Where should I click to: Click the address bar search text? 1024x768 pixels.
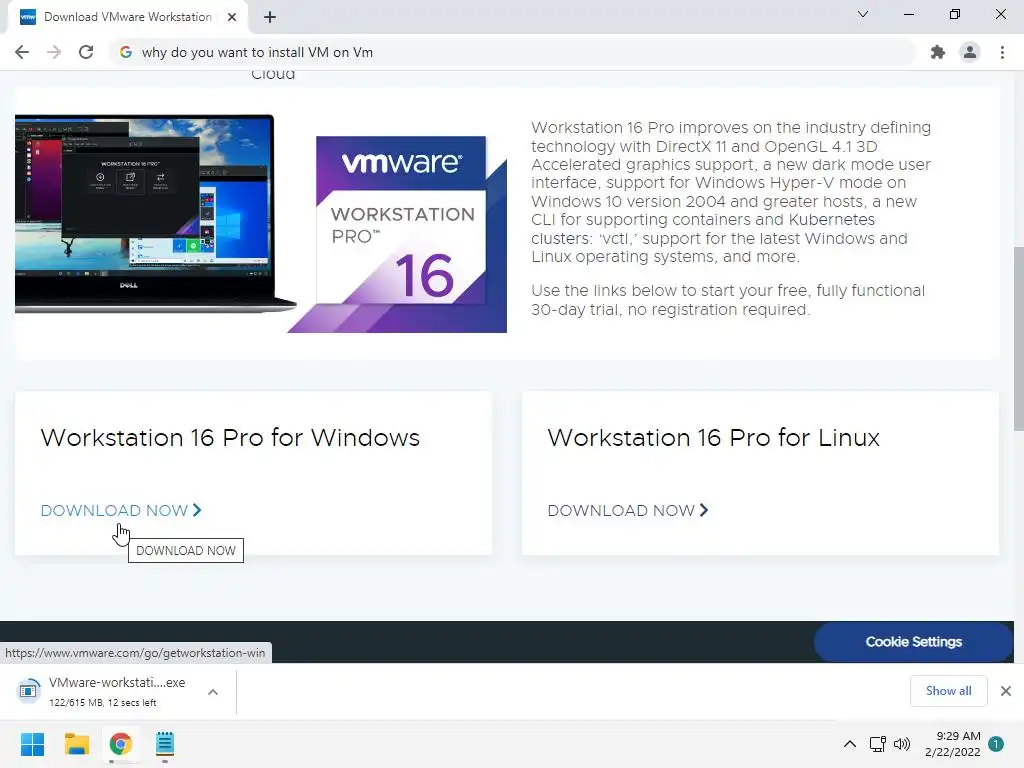pos(257,52)
